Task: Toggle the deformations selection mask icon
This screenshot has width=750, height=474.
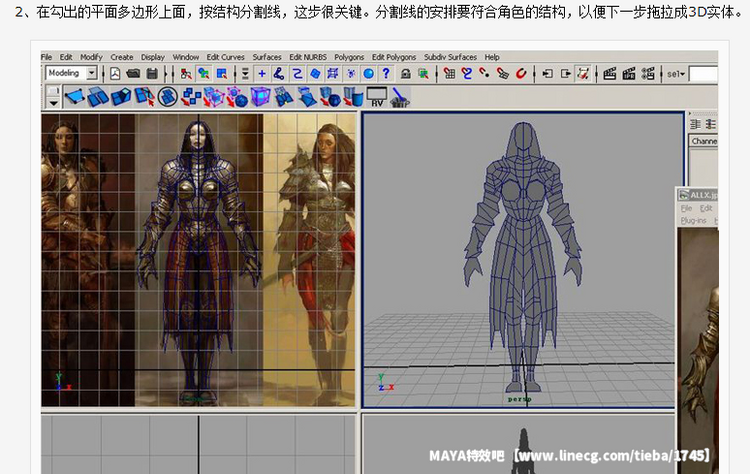Action: [x=332, y=74]
